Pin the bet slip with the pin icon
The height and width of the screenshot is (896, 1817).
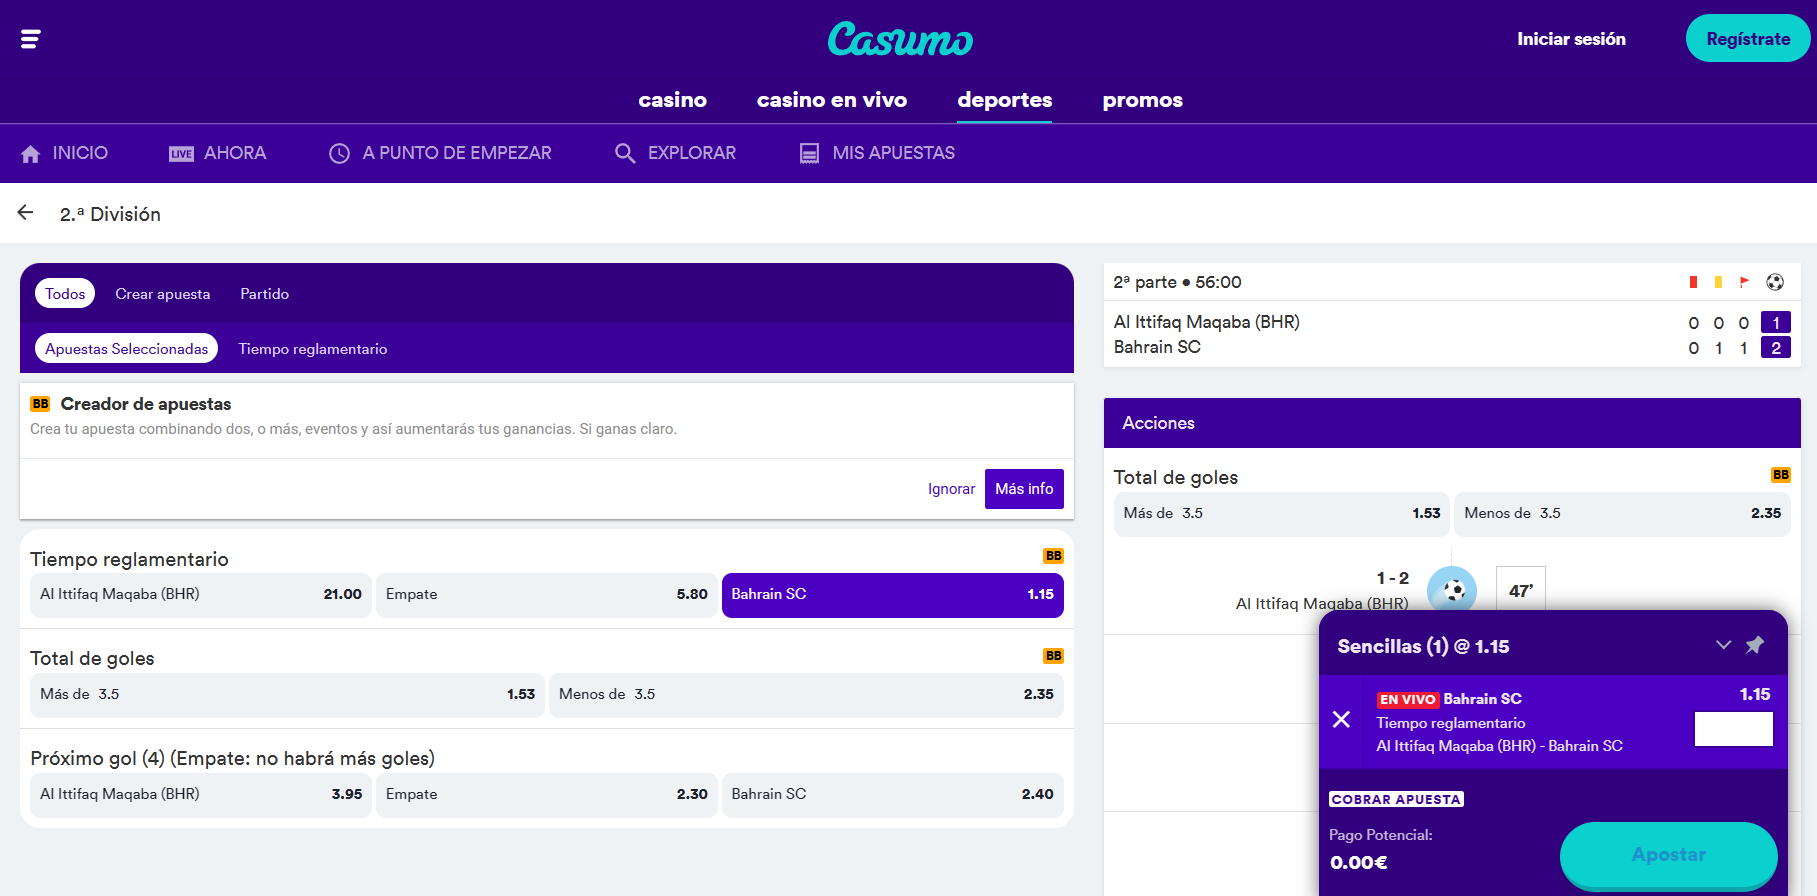(x=1754, y=645)
